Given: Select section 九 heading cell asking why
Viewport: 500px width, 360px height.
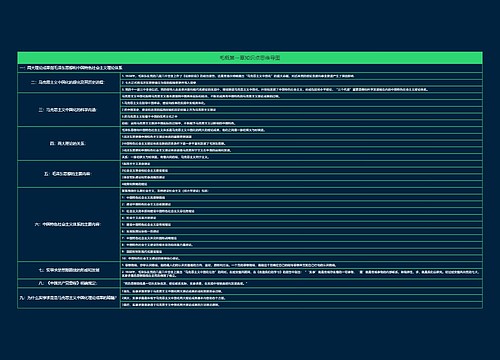Looking at the screenshot, I should tap(69, 298).
